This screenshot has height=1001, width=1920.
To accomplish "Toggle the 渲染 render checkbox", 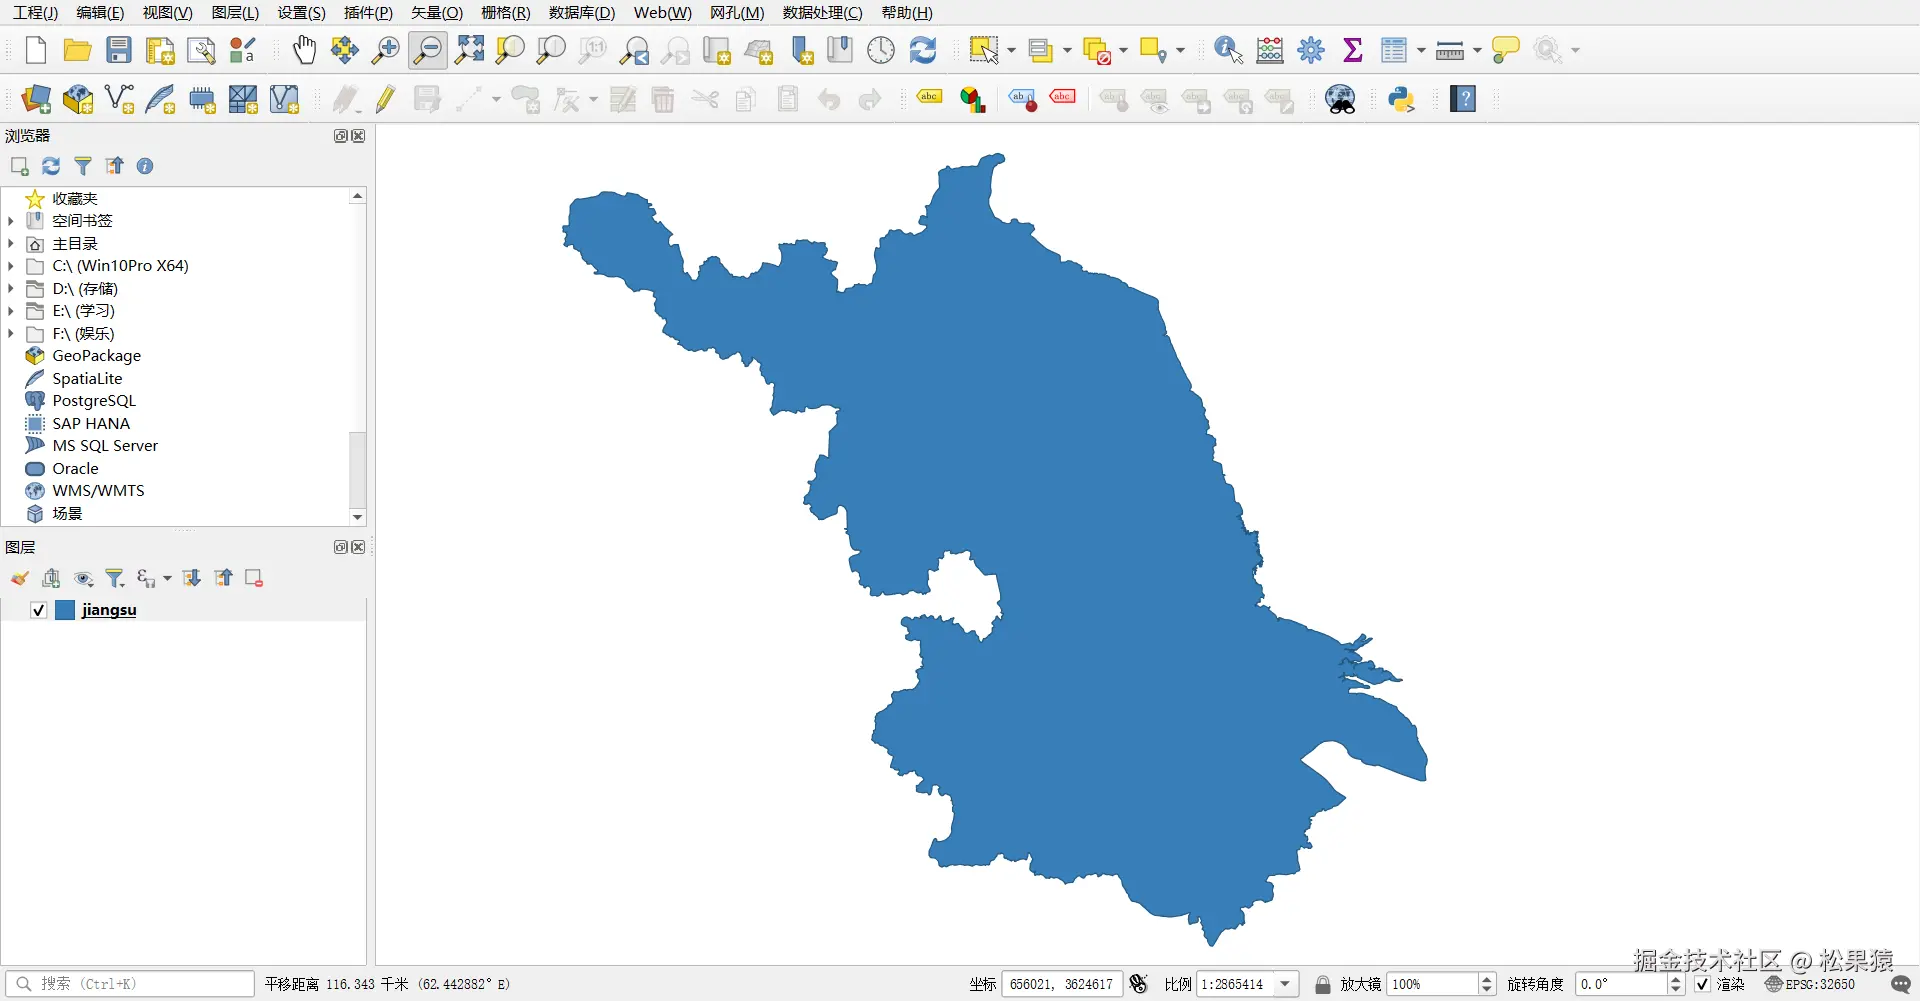I will pos(1702,984).
